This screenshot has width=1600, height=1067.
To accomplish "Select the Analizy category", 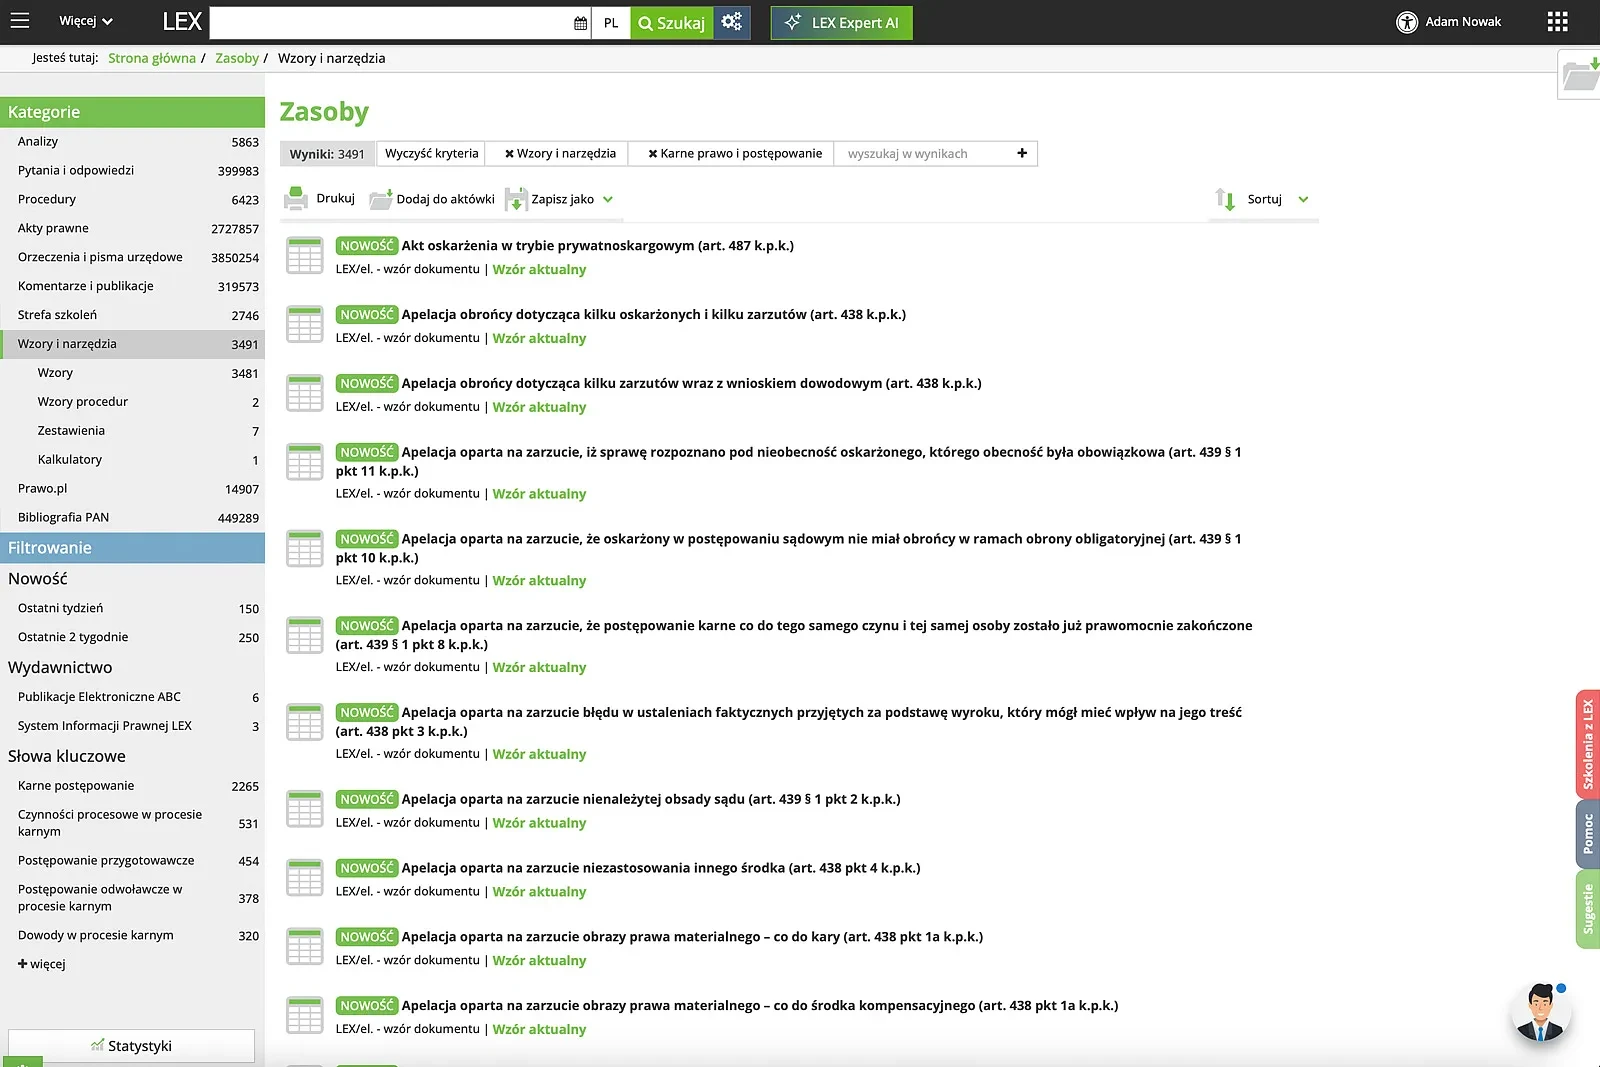I will [x=132, y=142].
